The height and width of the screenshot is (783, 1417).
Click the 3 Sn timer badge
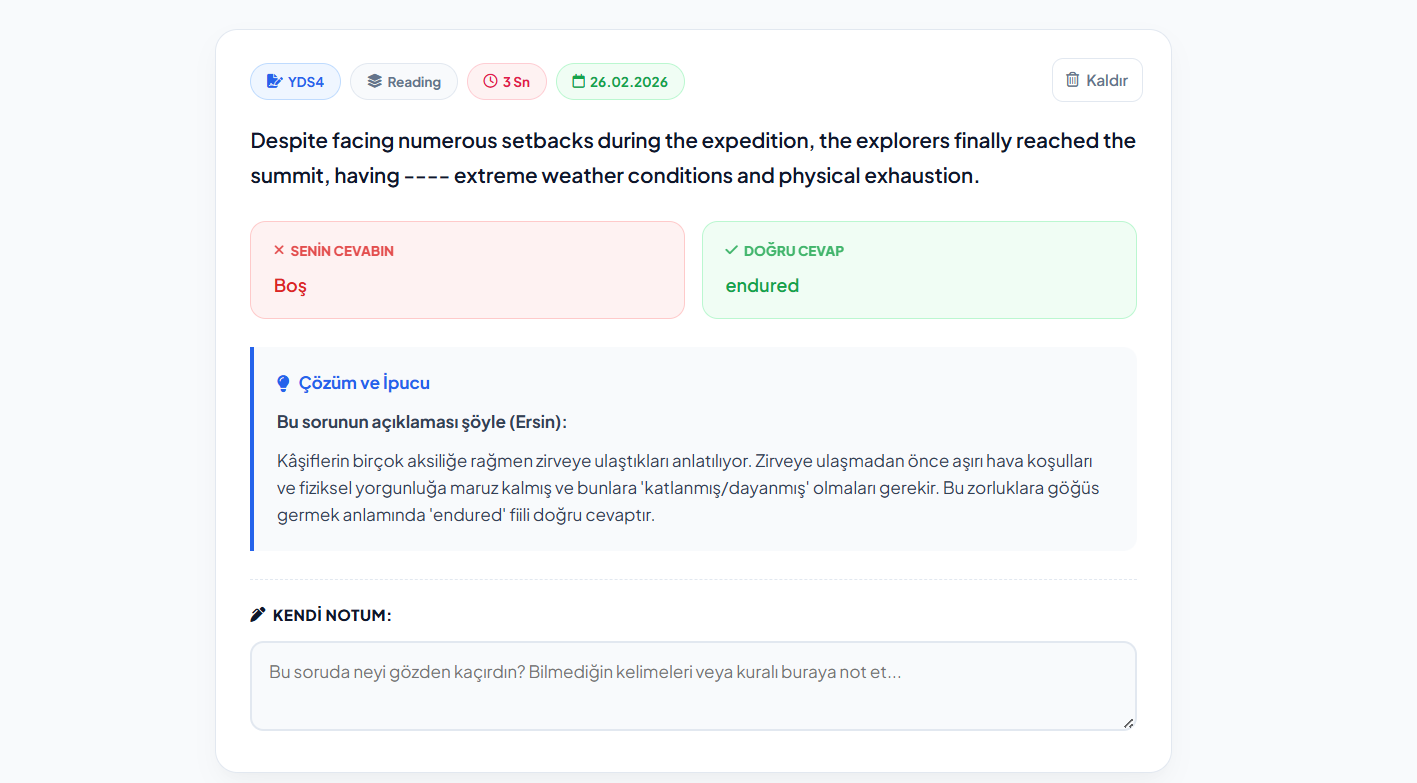pos(506,81)
